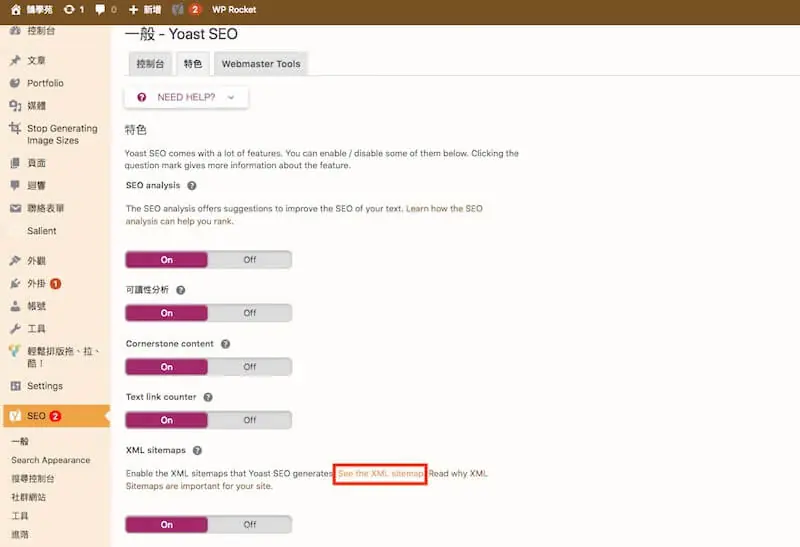Turn Cornerstone content On

[x=167, y=367]
